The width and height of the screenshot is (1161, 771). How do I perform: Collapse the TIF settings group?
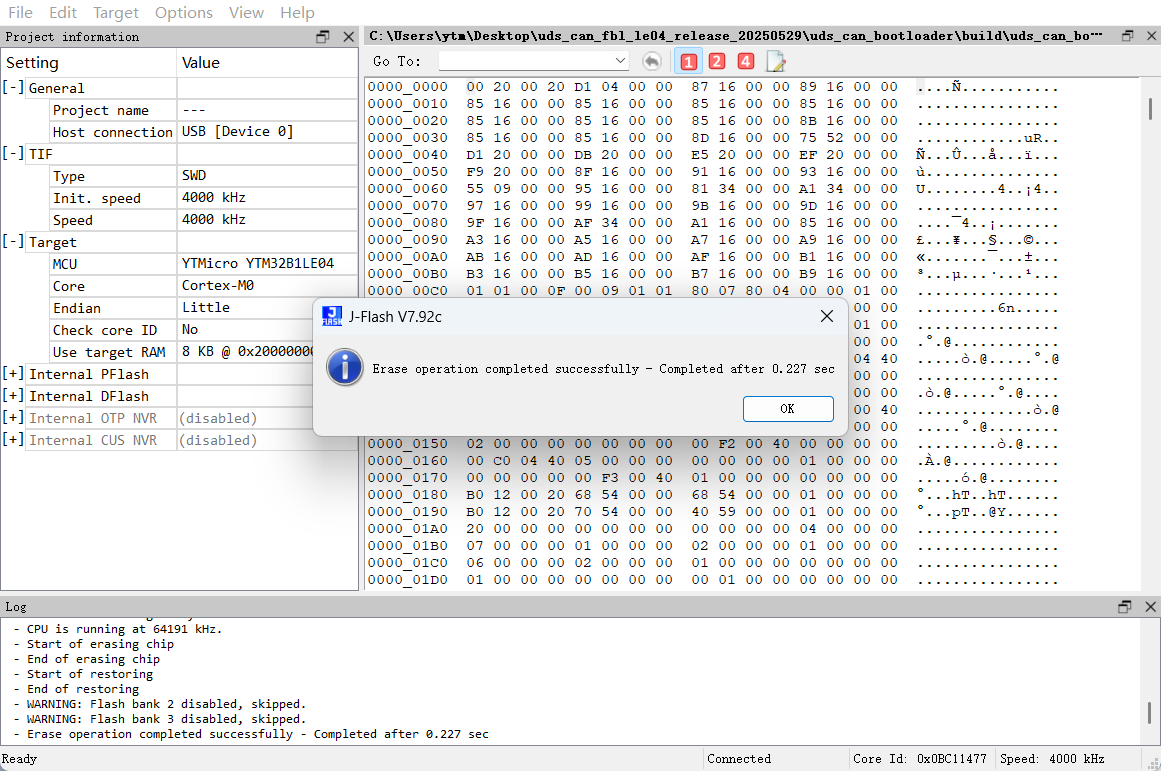point(14,154)
